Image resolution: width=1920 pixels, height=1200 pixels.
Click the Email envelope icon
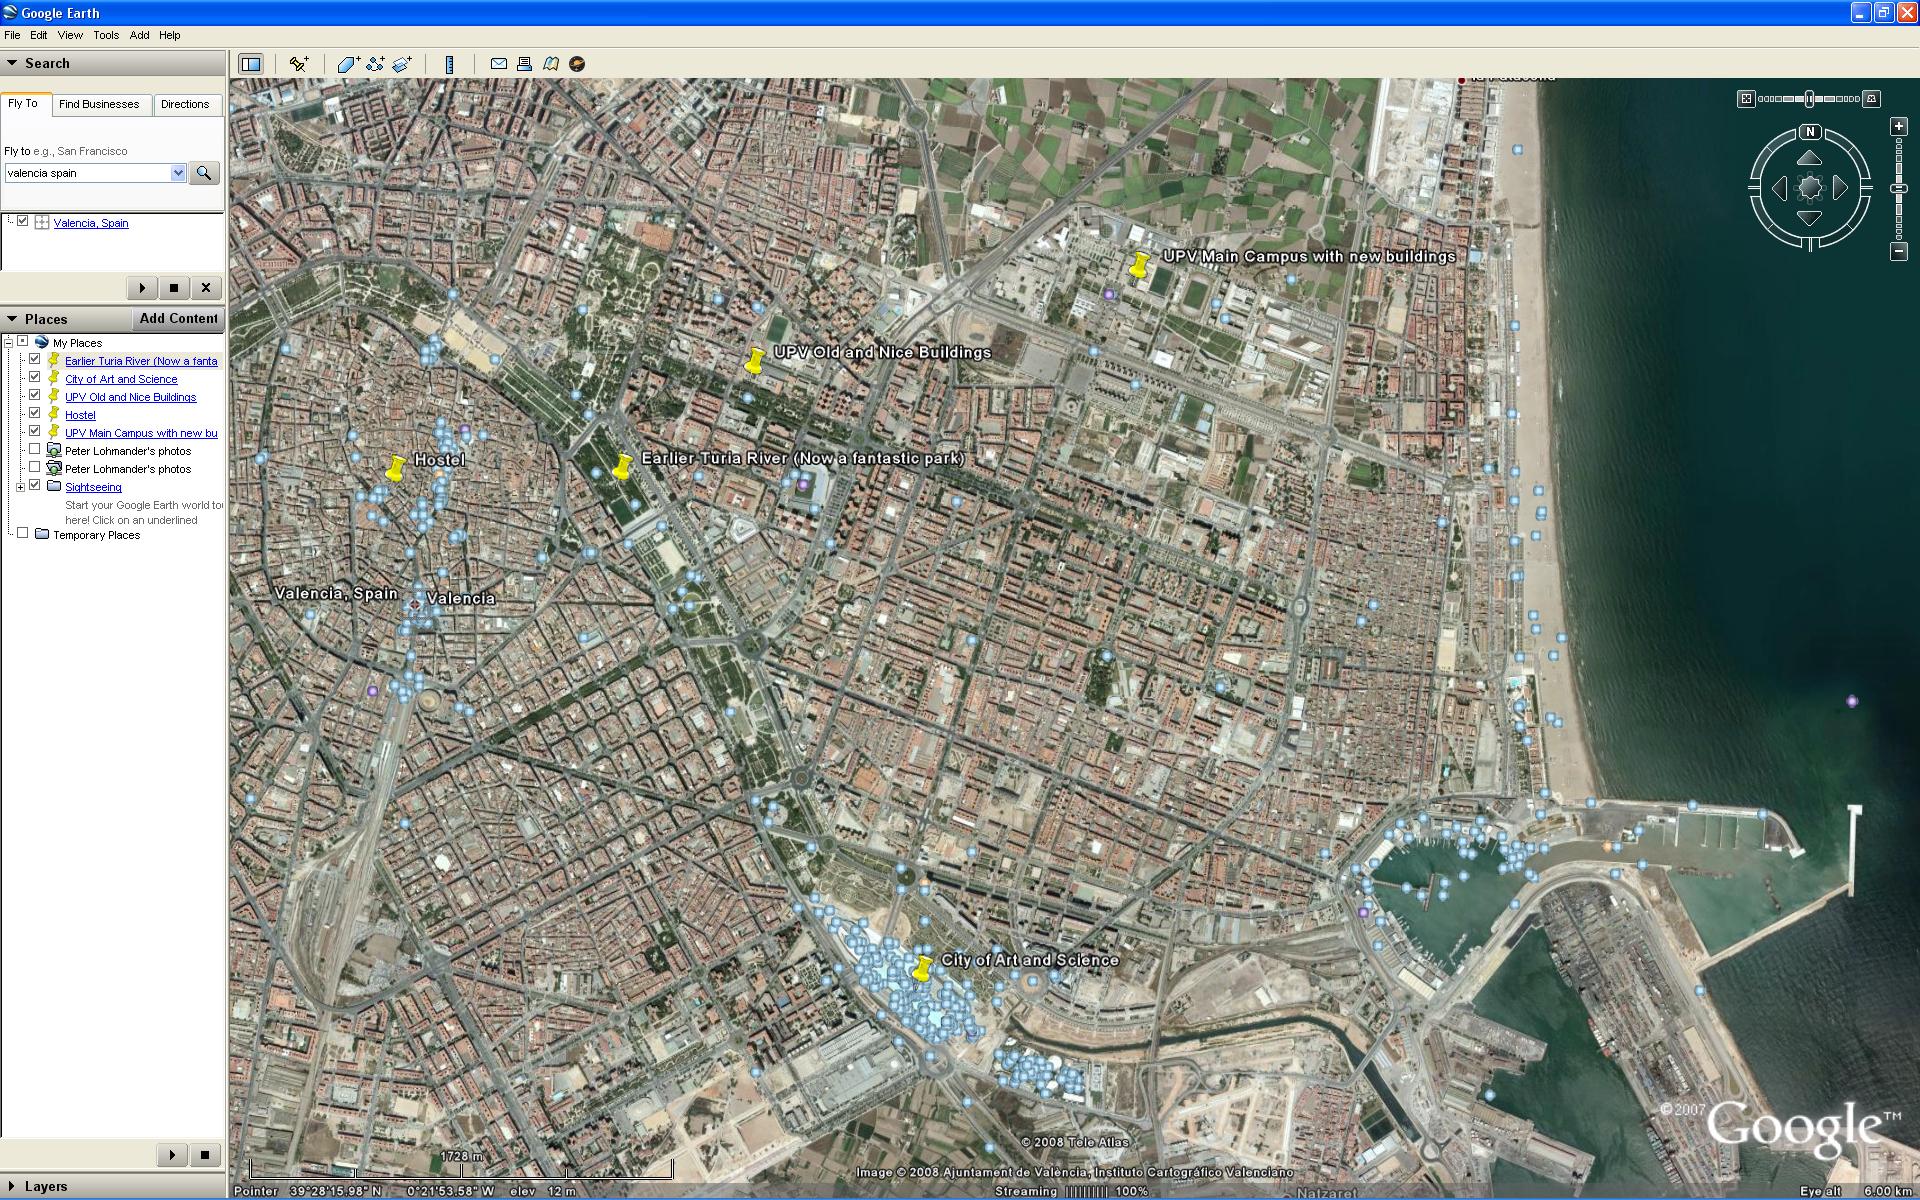click(x=498, y=64)
